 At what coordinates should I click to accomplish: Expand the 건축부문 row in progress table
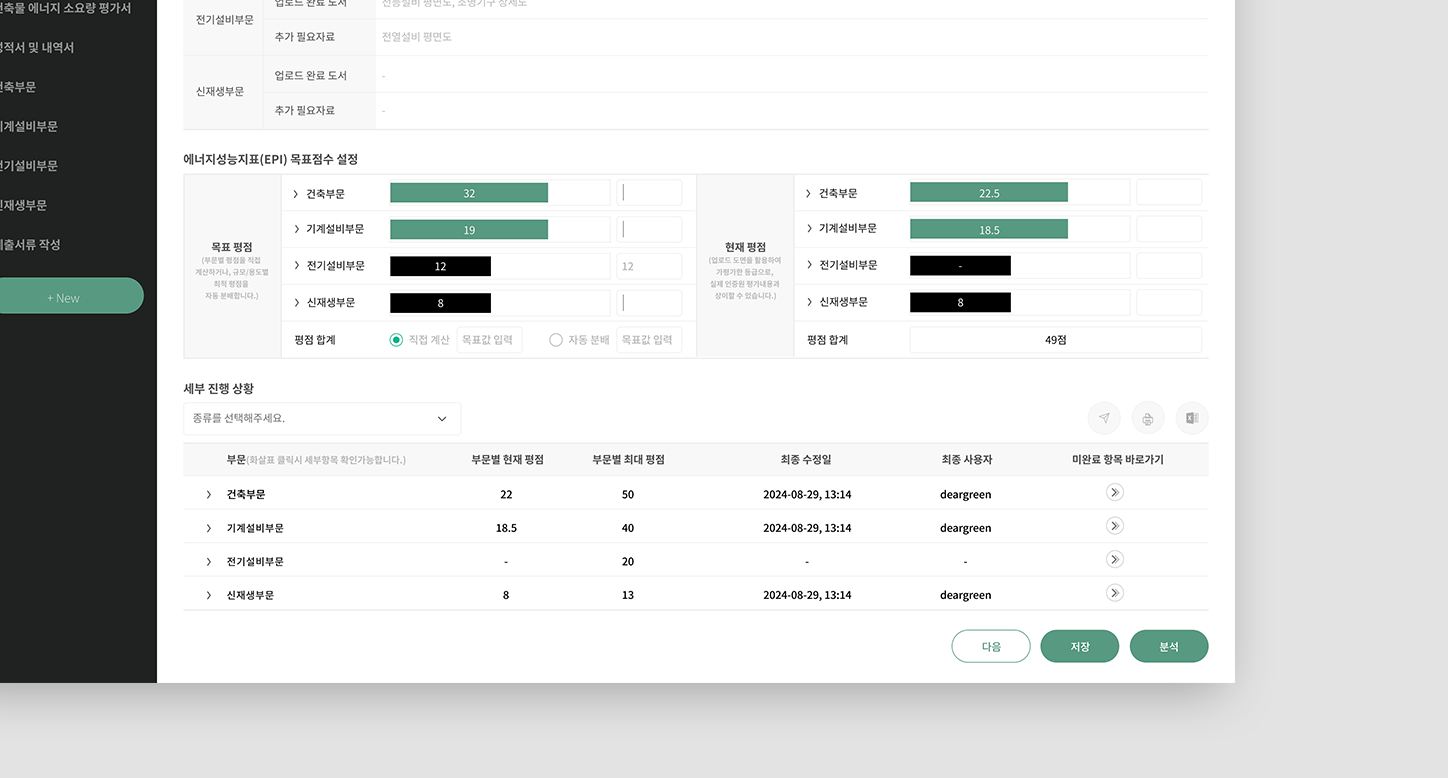[x=208, y=494]
